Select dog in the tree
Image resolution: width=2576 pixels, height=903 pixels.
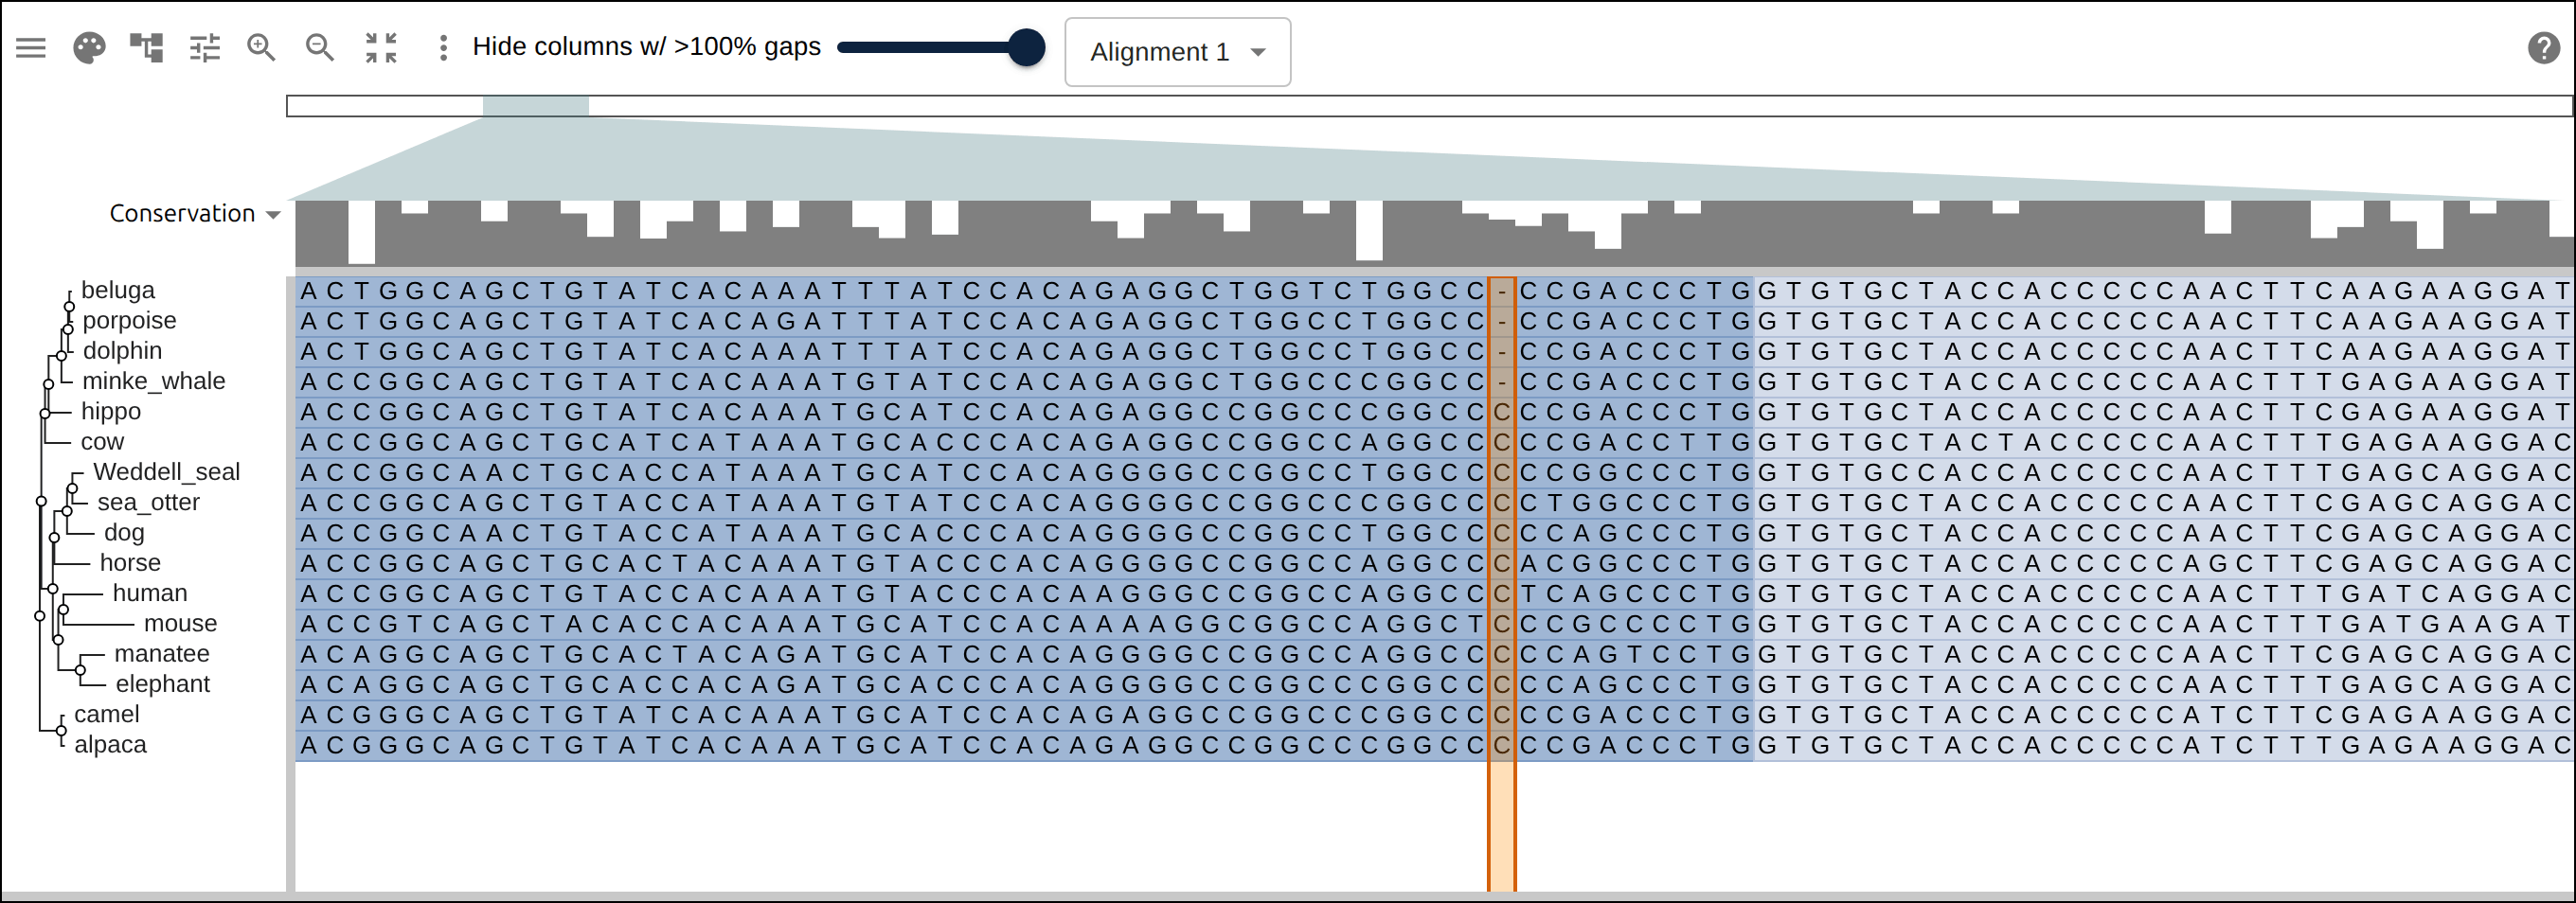[x=124, y=533]
